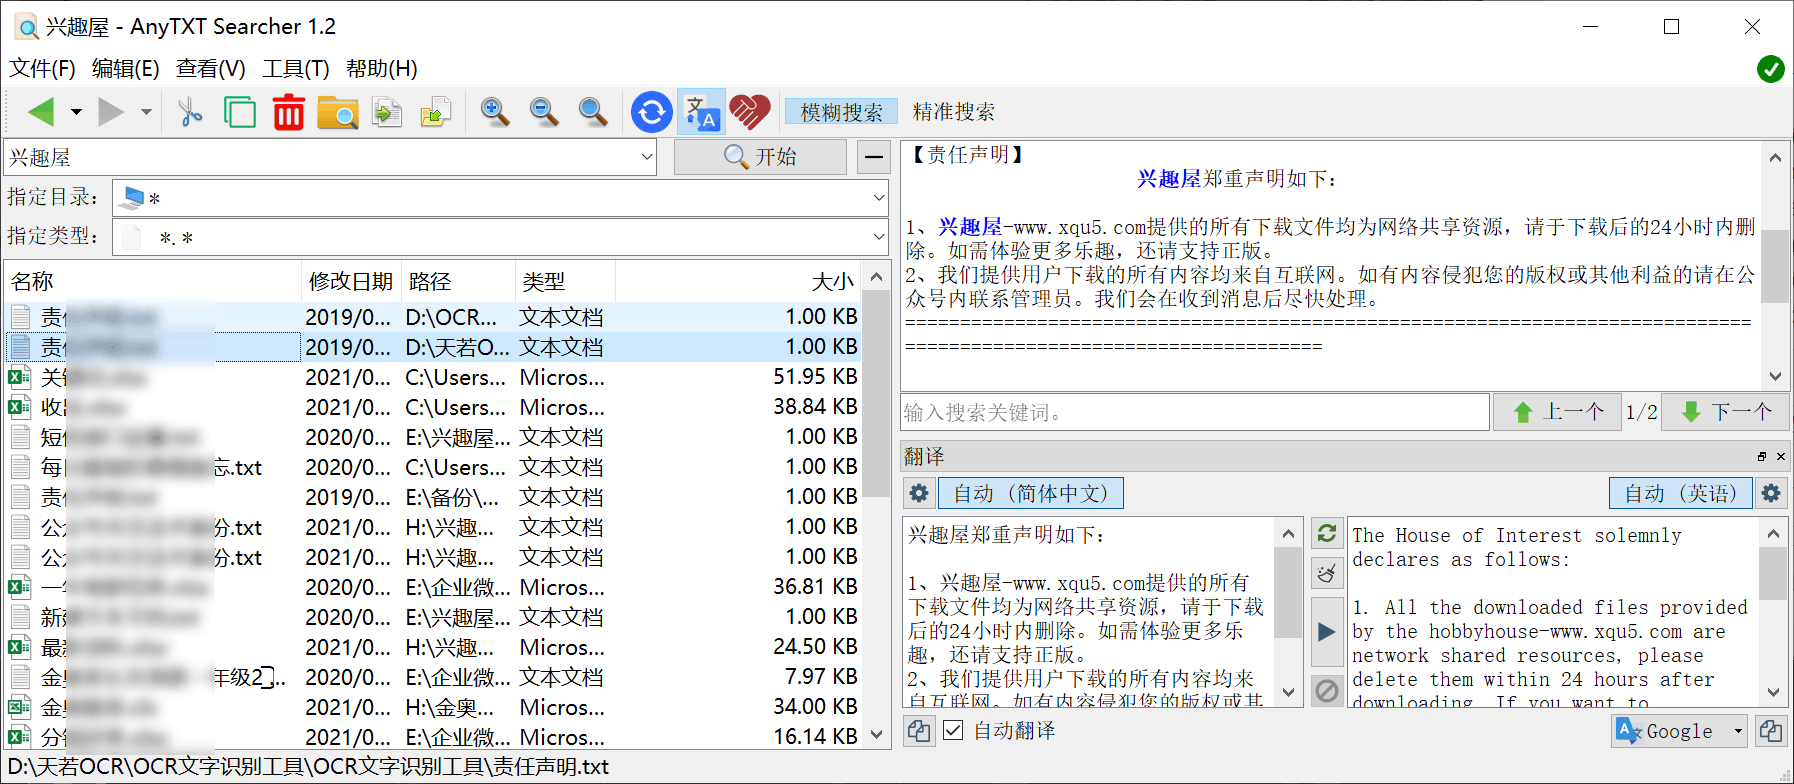
Task: Select 模糊搜索 fuzzy search mode
Action: pyautogui.click(x=842, y=112)
